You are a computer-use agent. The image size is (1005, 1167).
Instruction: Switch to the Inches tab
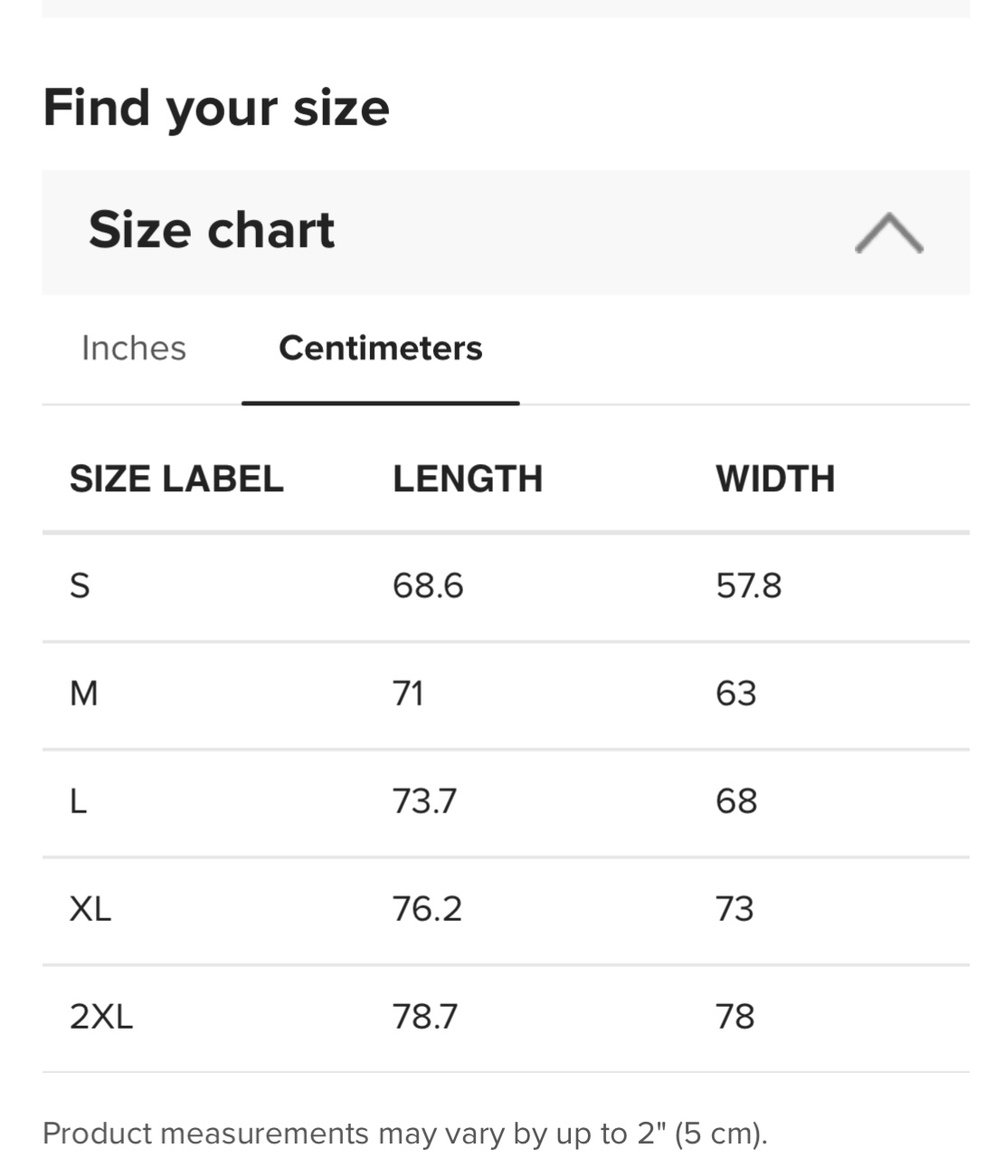point(133,348)
